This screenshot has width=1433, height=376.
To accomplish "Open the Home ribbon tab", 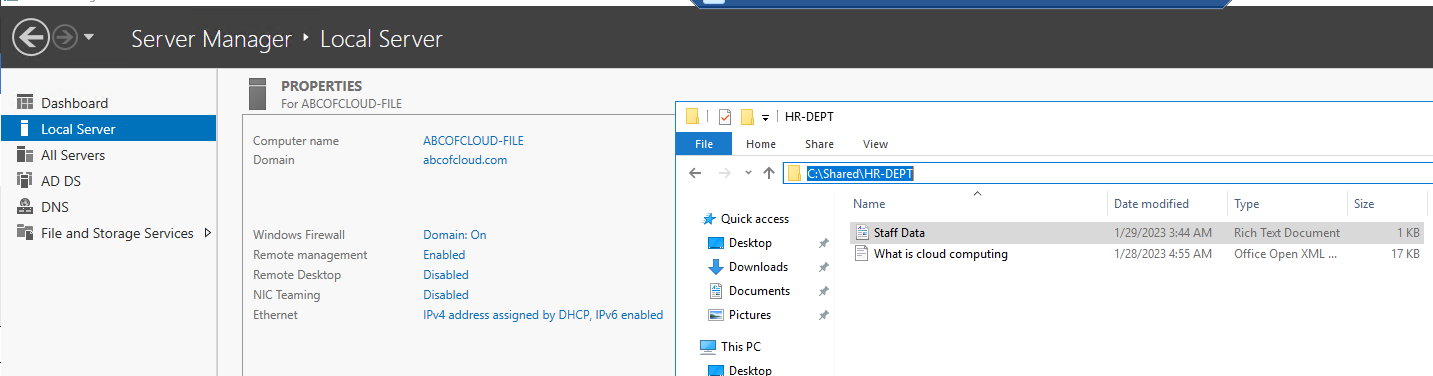I will coord(761,144).
